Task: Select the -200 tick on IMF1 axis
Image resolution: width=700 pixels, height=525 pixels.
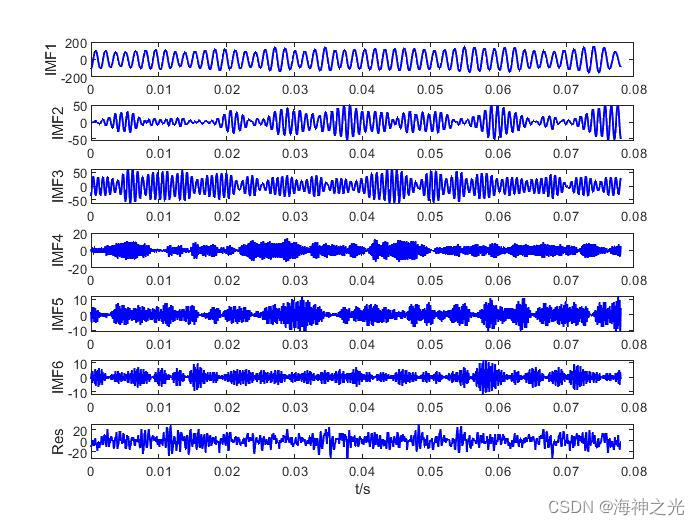Action: 74,79
